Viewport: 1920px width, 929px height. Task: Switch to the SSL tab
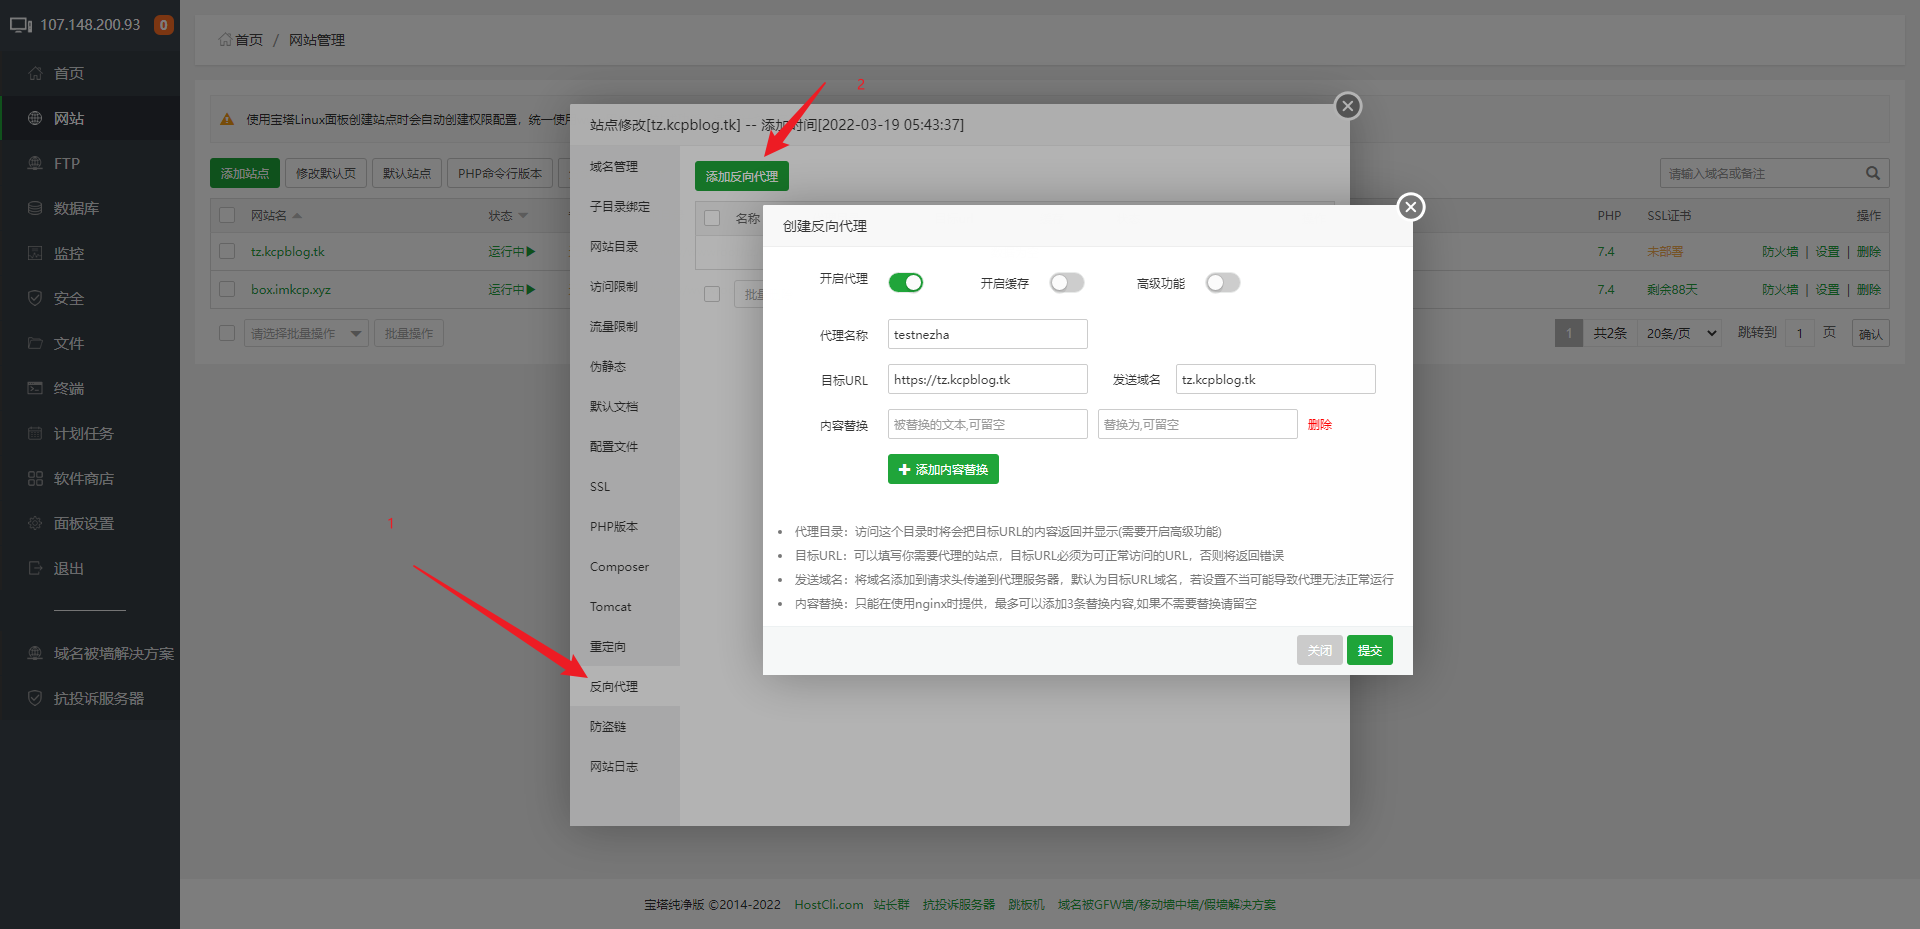click(600, 487)
